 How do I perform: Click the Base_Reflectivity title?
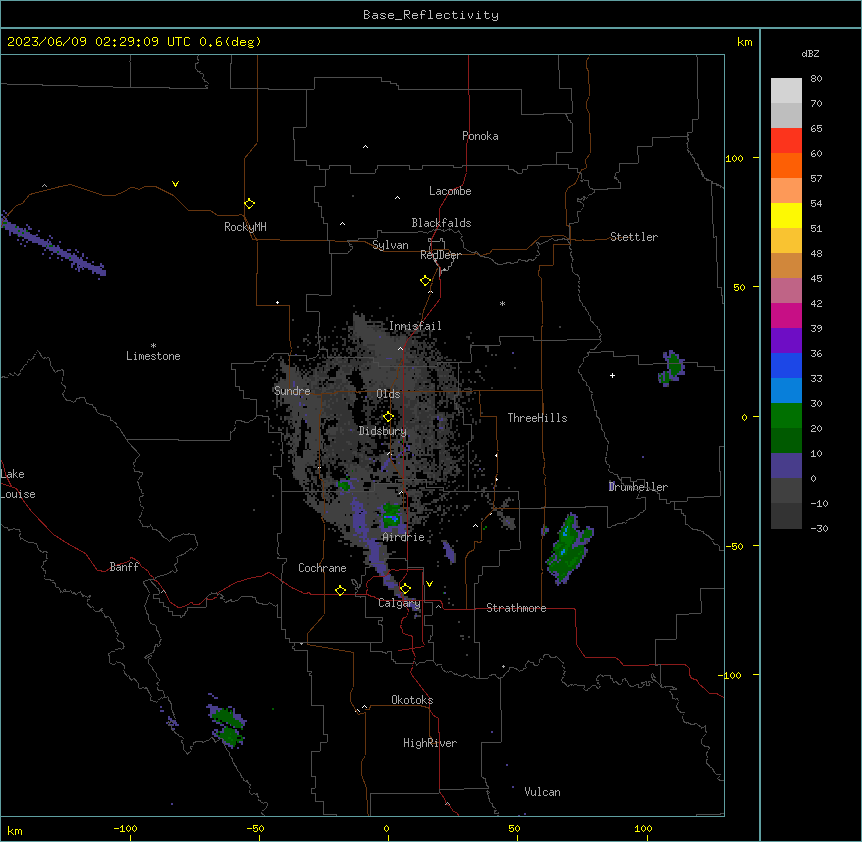pos(431,15)
